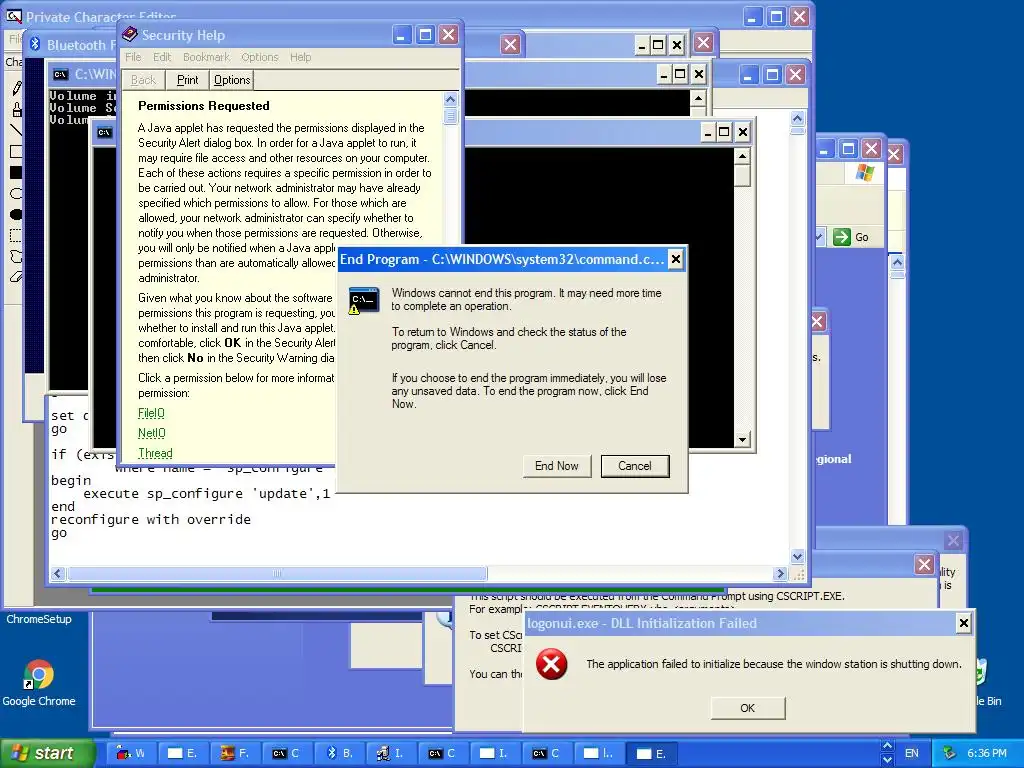Open the Google Chrome desktop shortcut
The image size is (1024, 768).
(39, 683)
